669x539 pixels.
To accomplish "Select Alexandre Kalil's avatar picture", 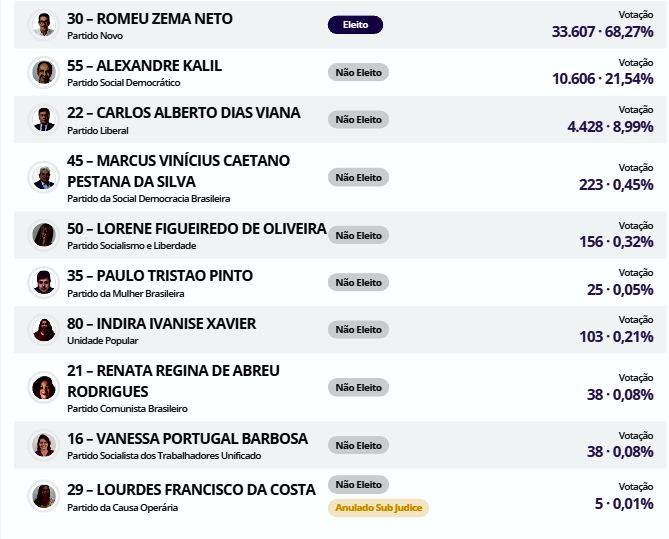I will [x=44, y=72].
